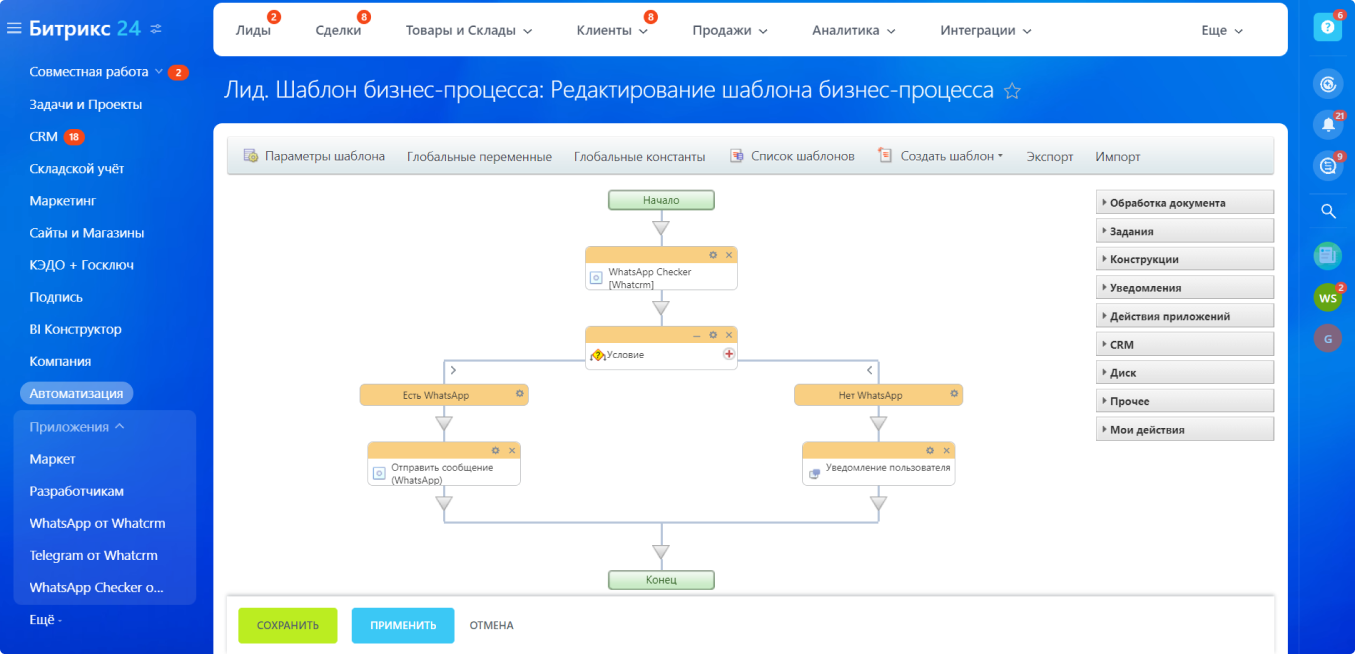This screenshot has width=1355, height=654.
Task: Expand the Обработка документа section
Action: [1184, 203]
